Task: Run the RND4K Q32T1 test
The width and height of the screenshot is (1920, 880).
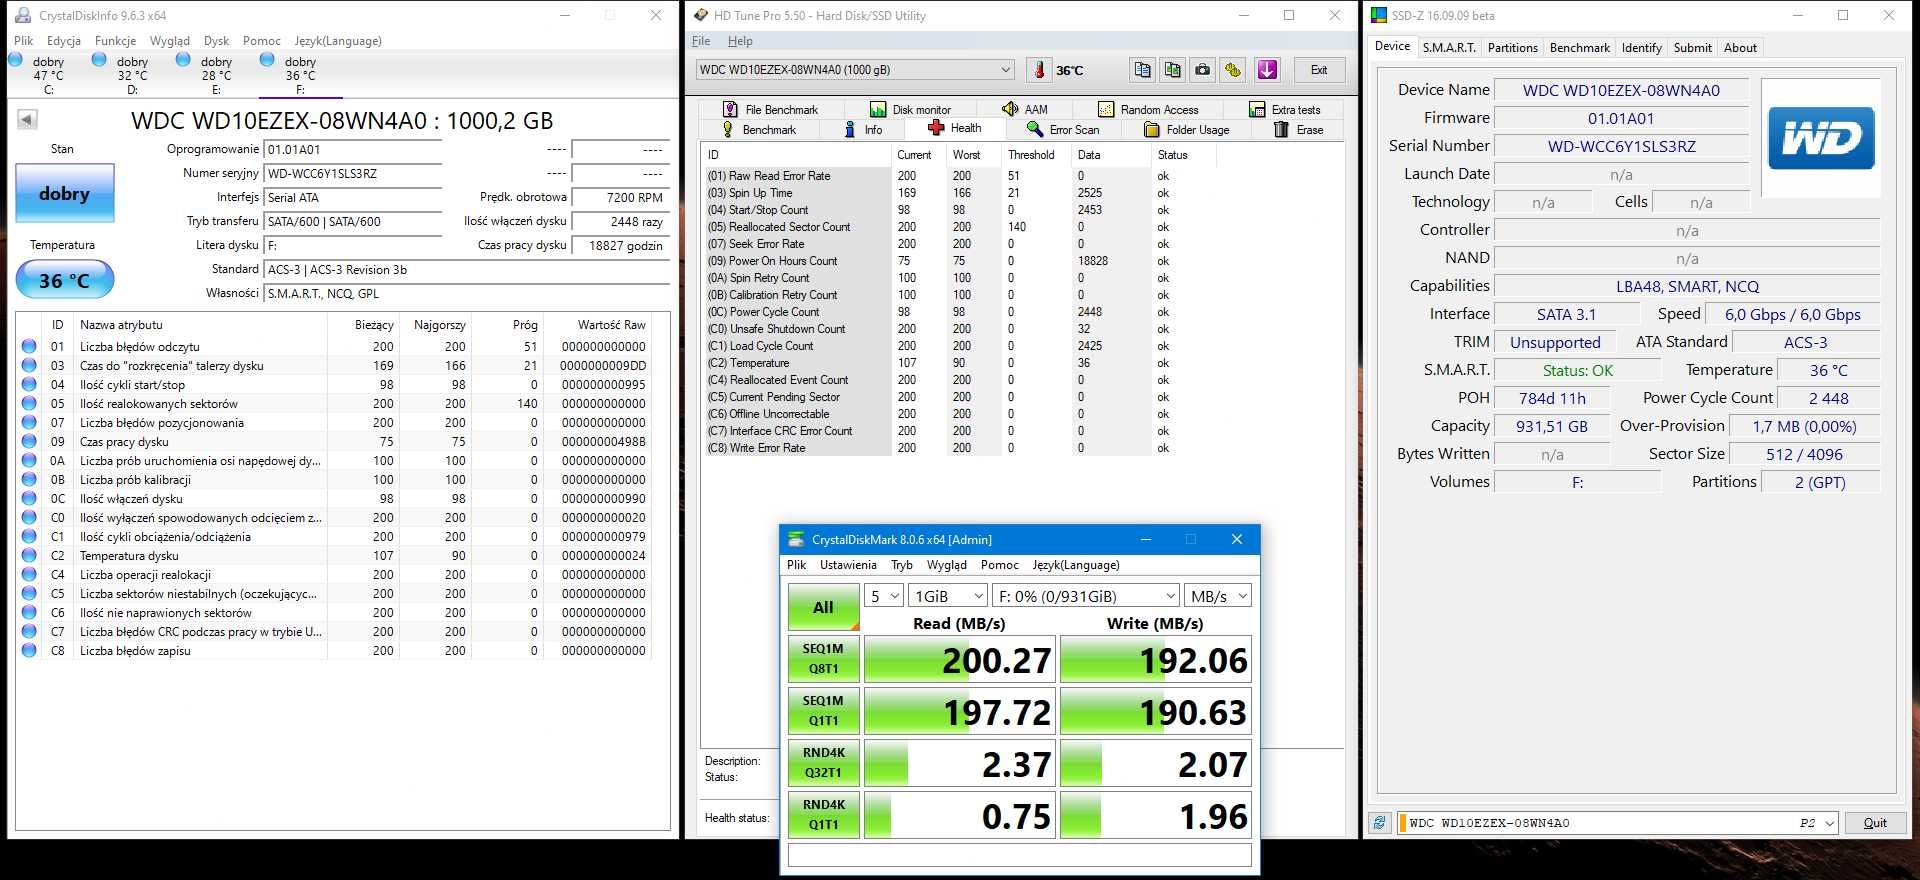Action: [823, 763]
